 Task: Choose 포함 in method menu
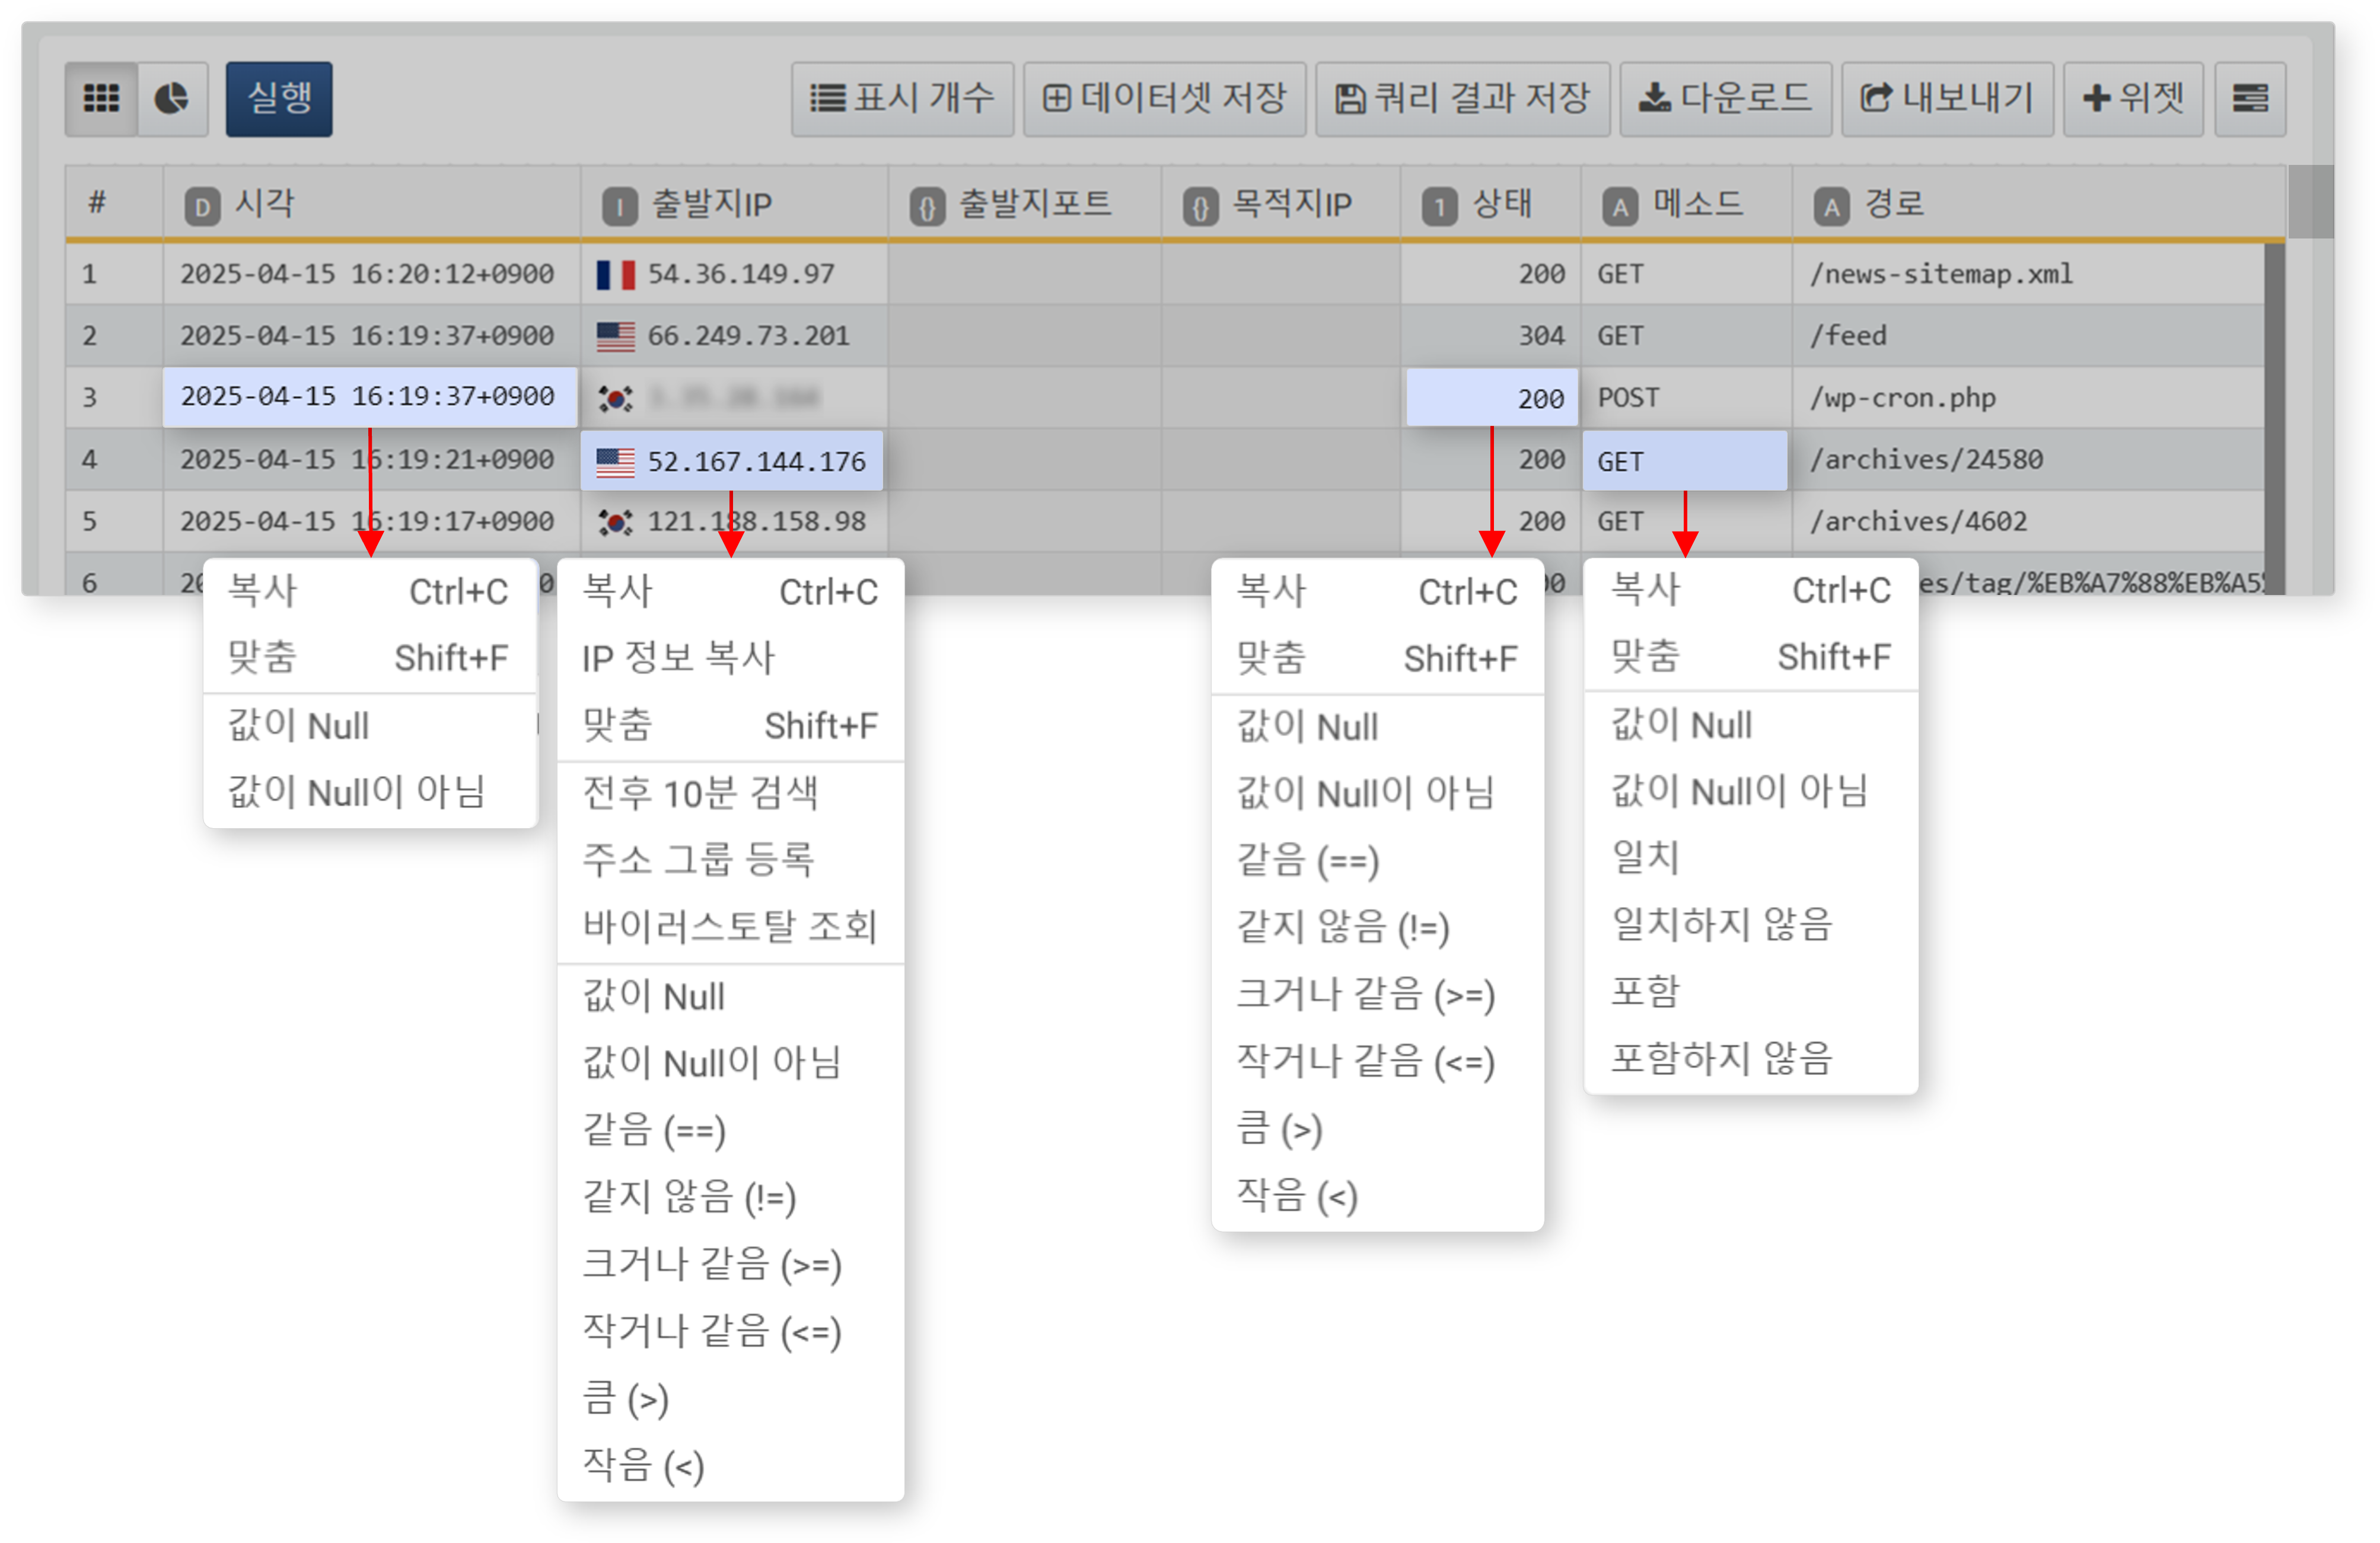[1751, 992]
